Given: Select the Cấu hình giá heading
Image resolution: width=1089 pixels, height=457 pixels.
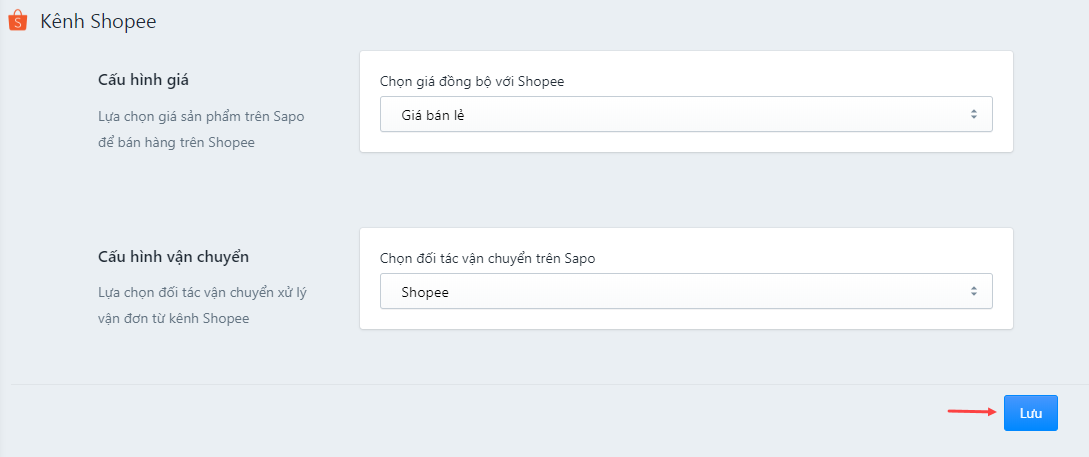Looking at the screenshot, I should (x=144, y=80).
